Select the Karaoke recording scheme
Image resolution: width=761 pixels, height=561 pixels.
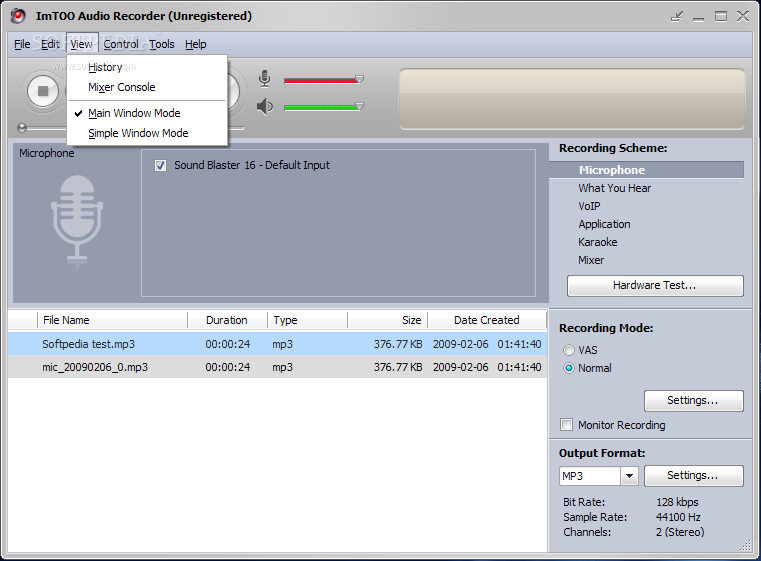(x=598, y=242)
